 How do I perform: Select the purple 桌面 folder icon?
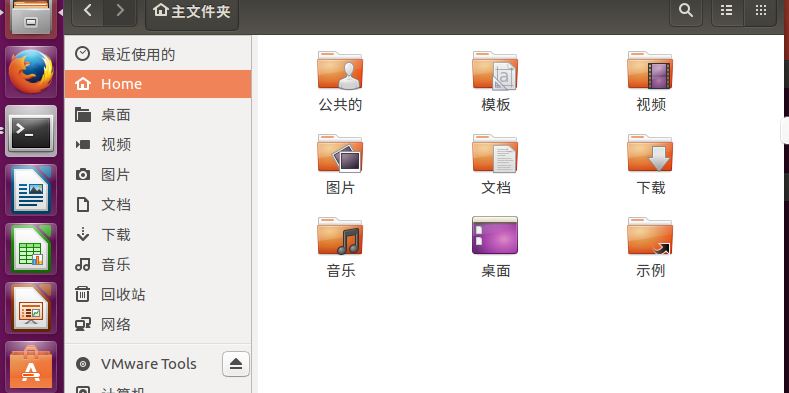[x=495, y=235]
